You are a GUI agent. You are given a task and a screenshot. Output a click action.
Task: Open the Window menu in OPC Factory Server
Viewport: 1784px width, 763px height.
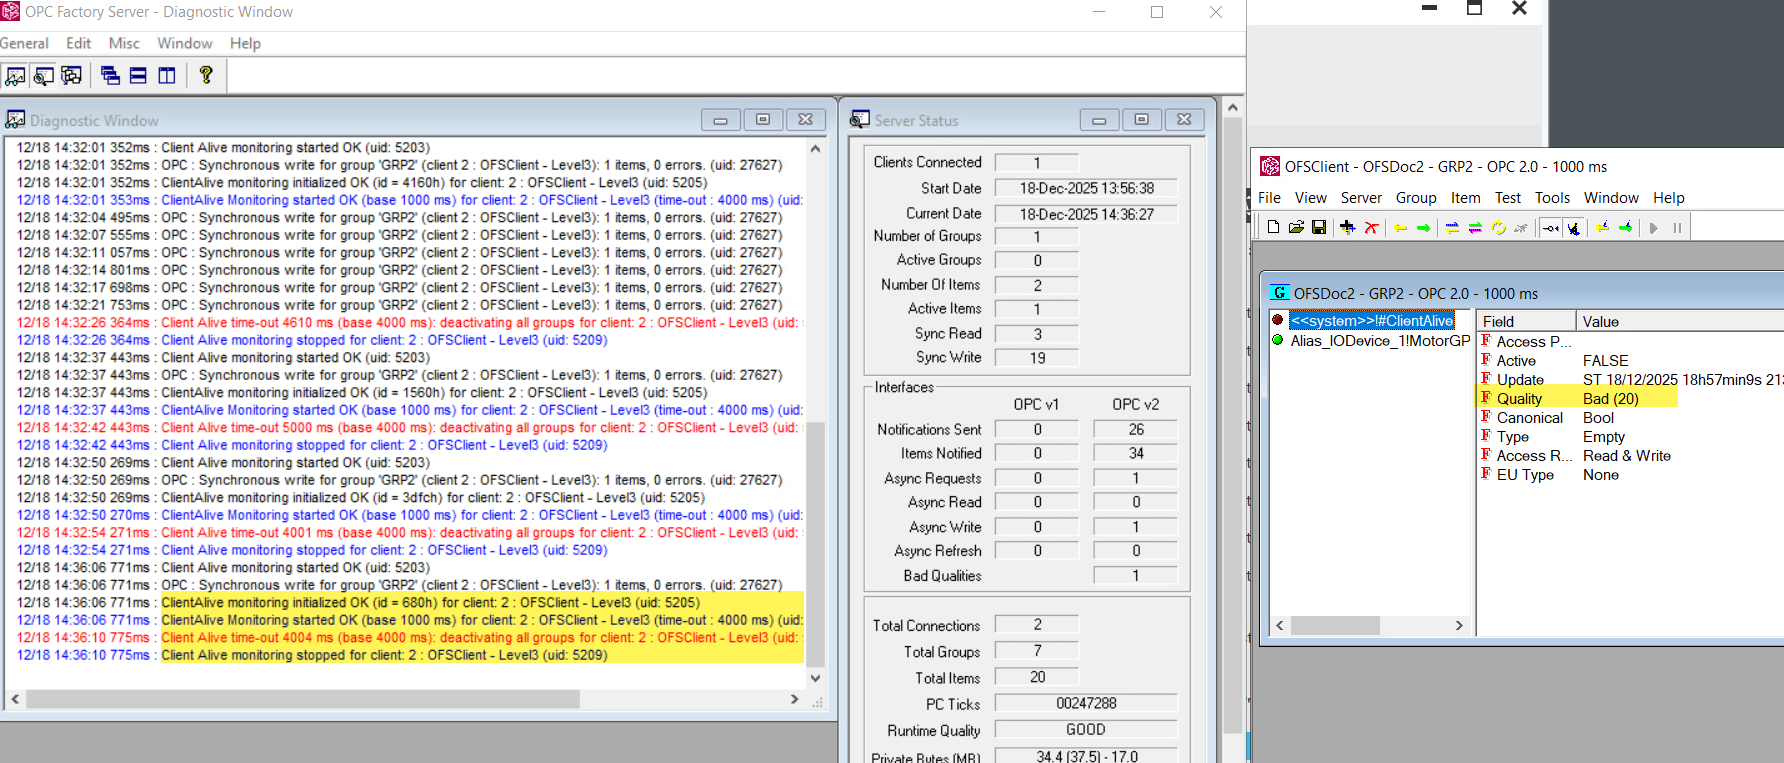pyautogui.click(x=185, y=43)
